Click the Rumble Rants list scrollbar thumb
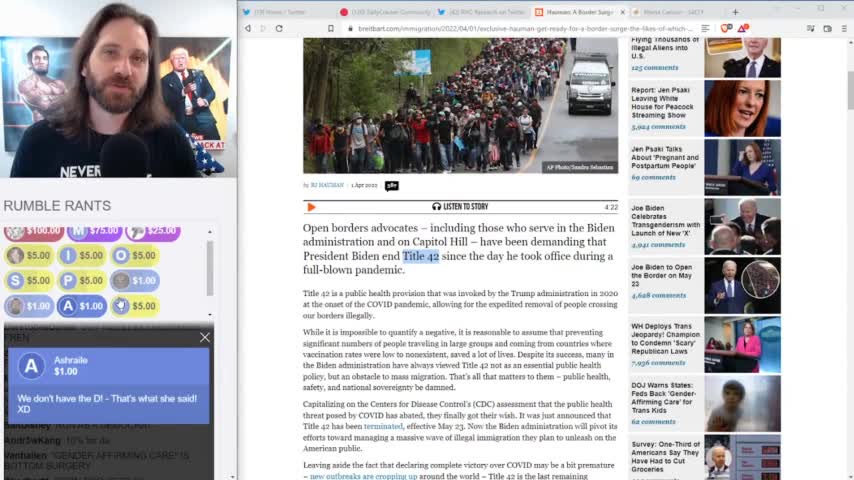 click(210, 268)
